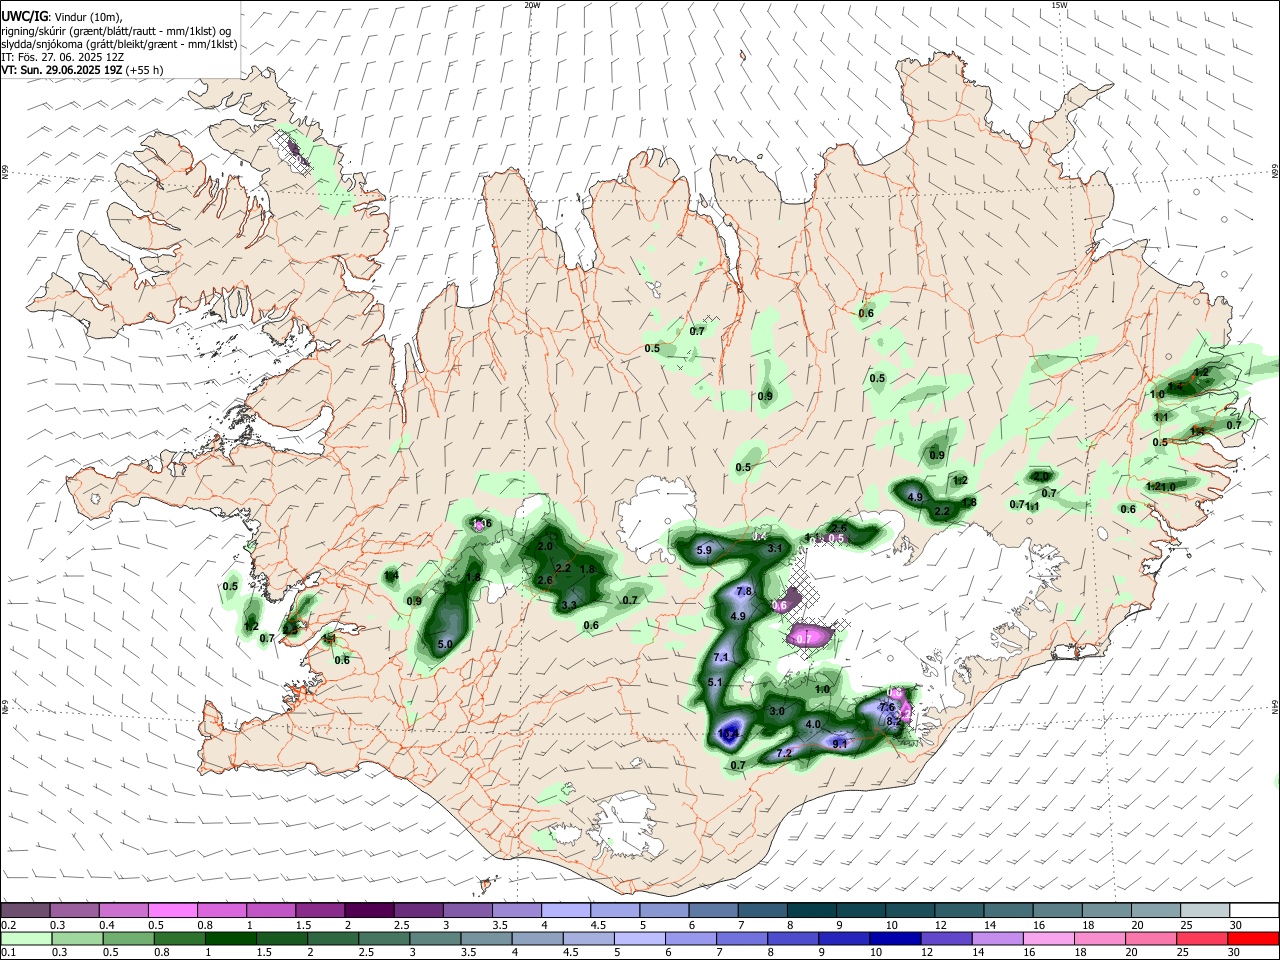The image size is (1280, 960).
Task: Click the 3.3 precipitation value on the map
Action: coord(569,605)
